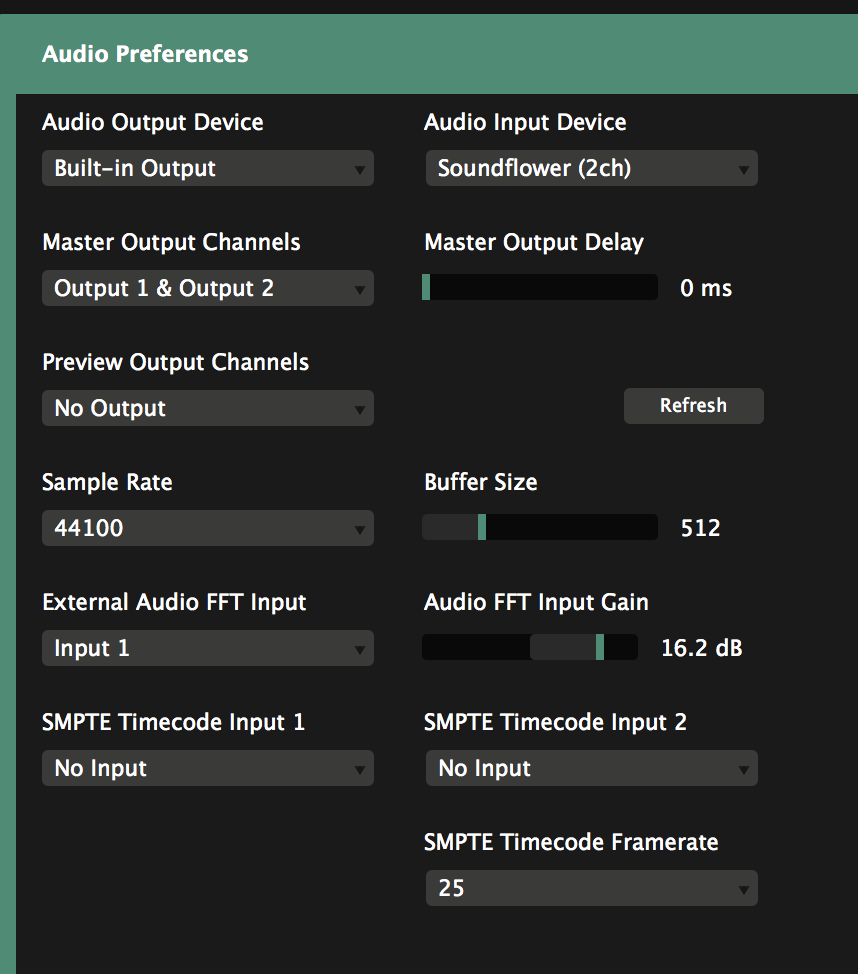Image resolution: width=858 pixels, height=974 pixels.
Task: Click the Buffer Size slider handle
Action: point(482,527)
